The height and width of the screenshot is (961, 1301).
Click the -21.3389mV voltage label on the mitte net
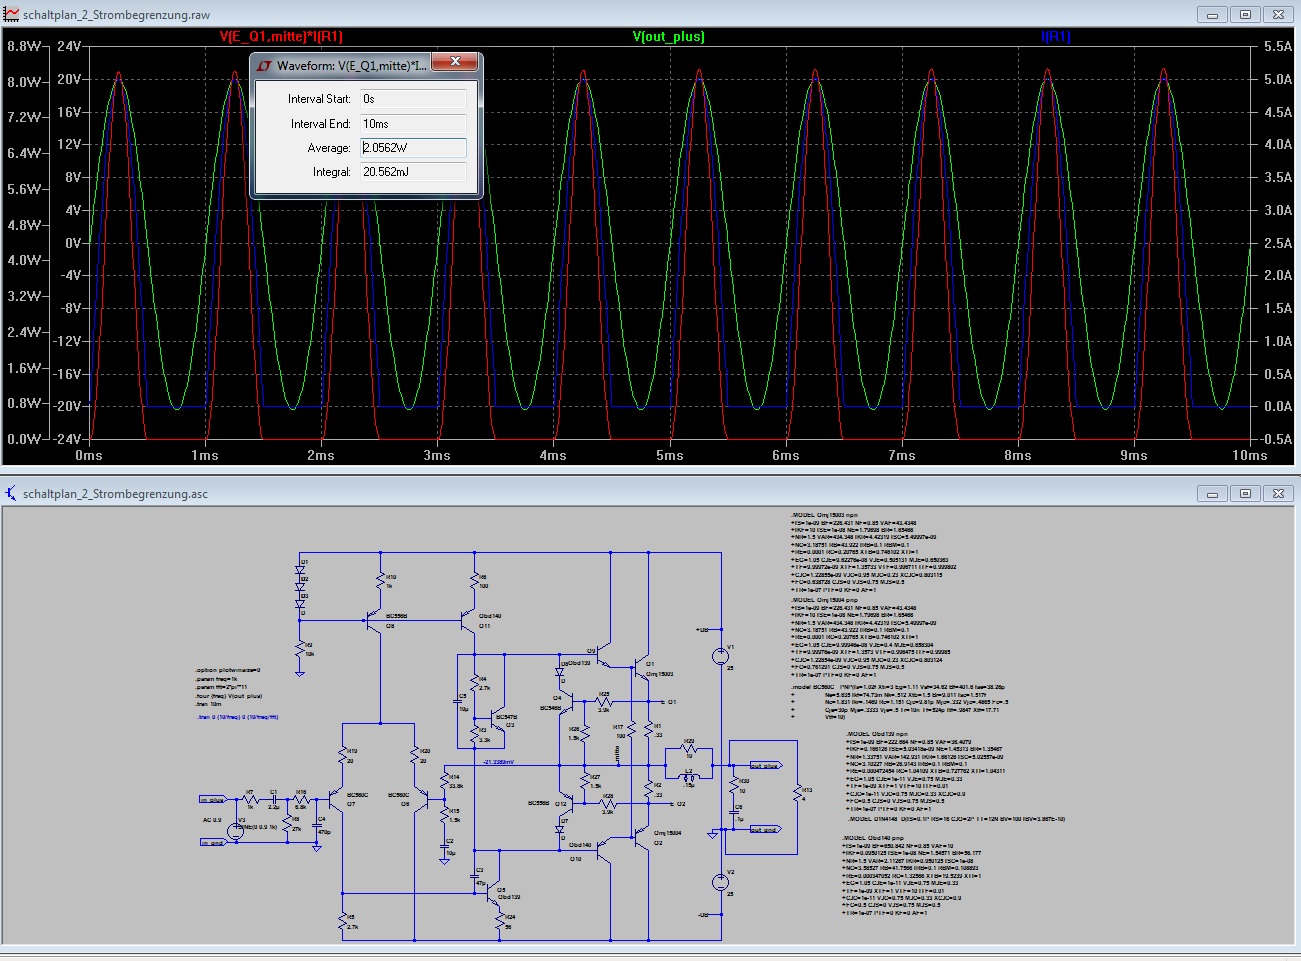[x=498, y=762]
